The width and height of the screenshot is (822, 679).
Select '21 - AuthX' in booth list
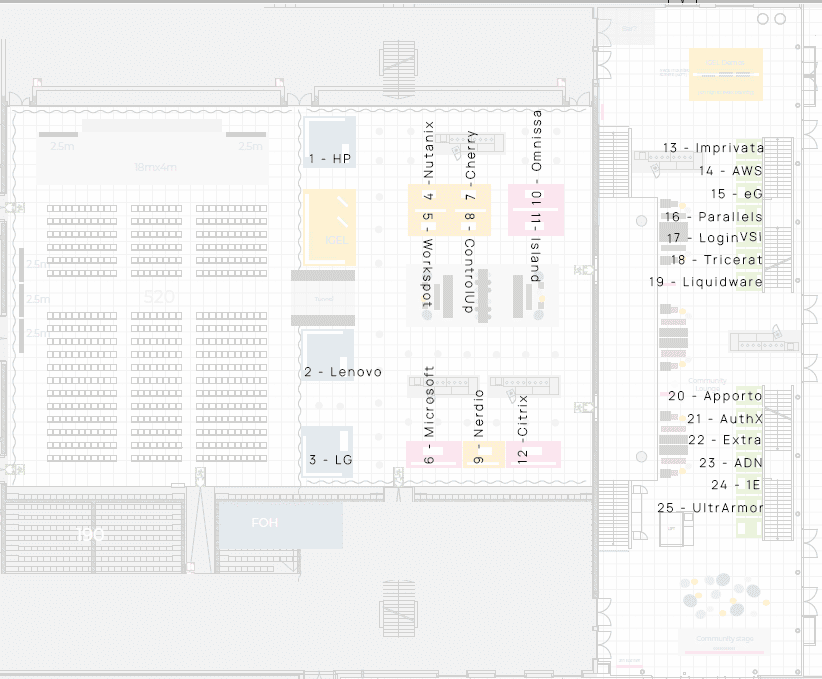[725, 418]
